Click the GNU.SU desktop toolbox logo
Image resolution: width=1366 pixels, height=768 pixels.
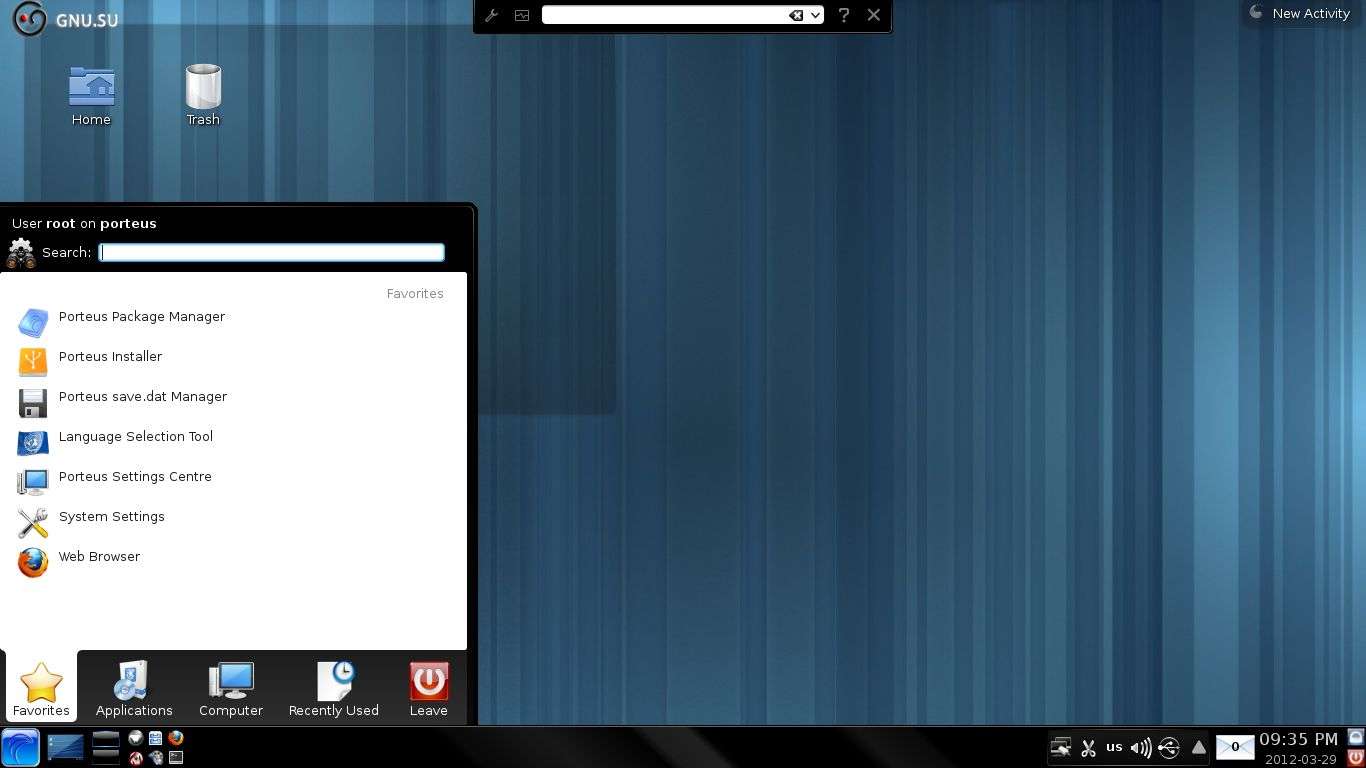tap(66, 19)
